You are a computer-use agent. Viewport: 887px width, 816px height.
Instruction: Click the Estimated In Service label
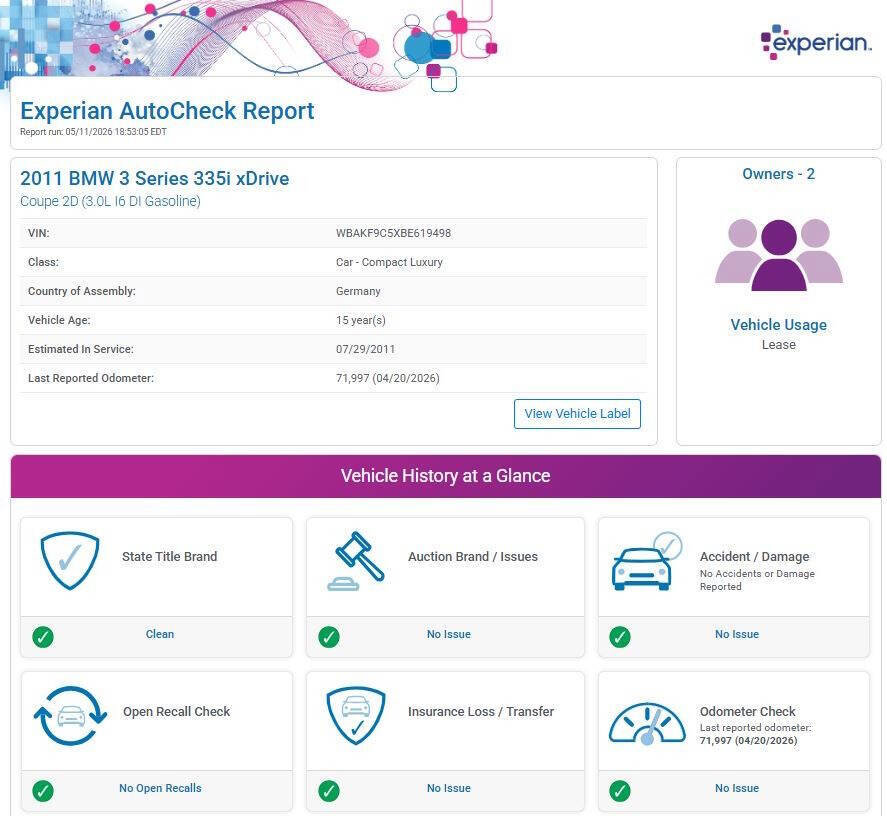click(81, 349)
